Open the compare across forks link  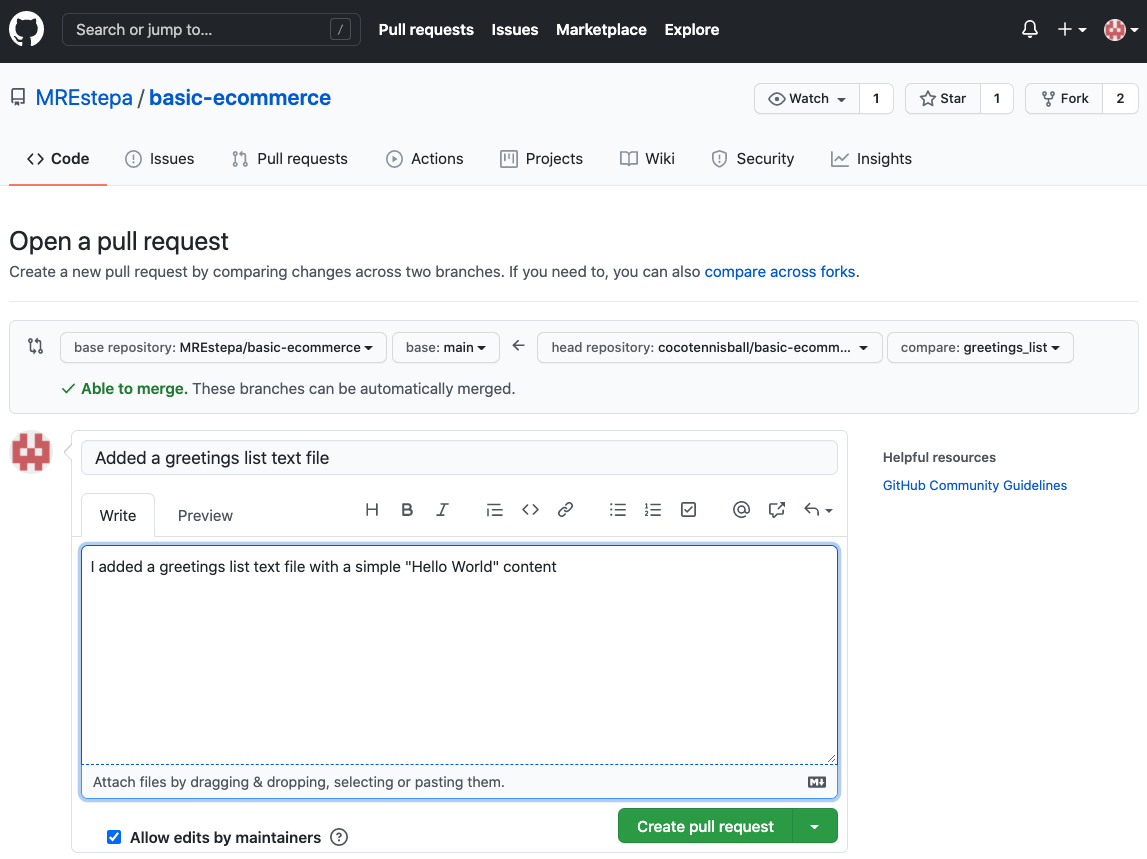tap(780, 272)
